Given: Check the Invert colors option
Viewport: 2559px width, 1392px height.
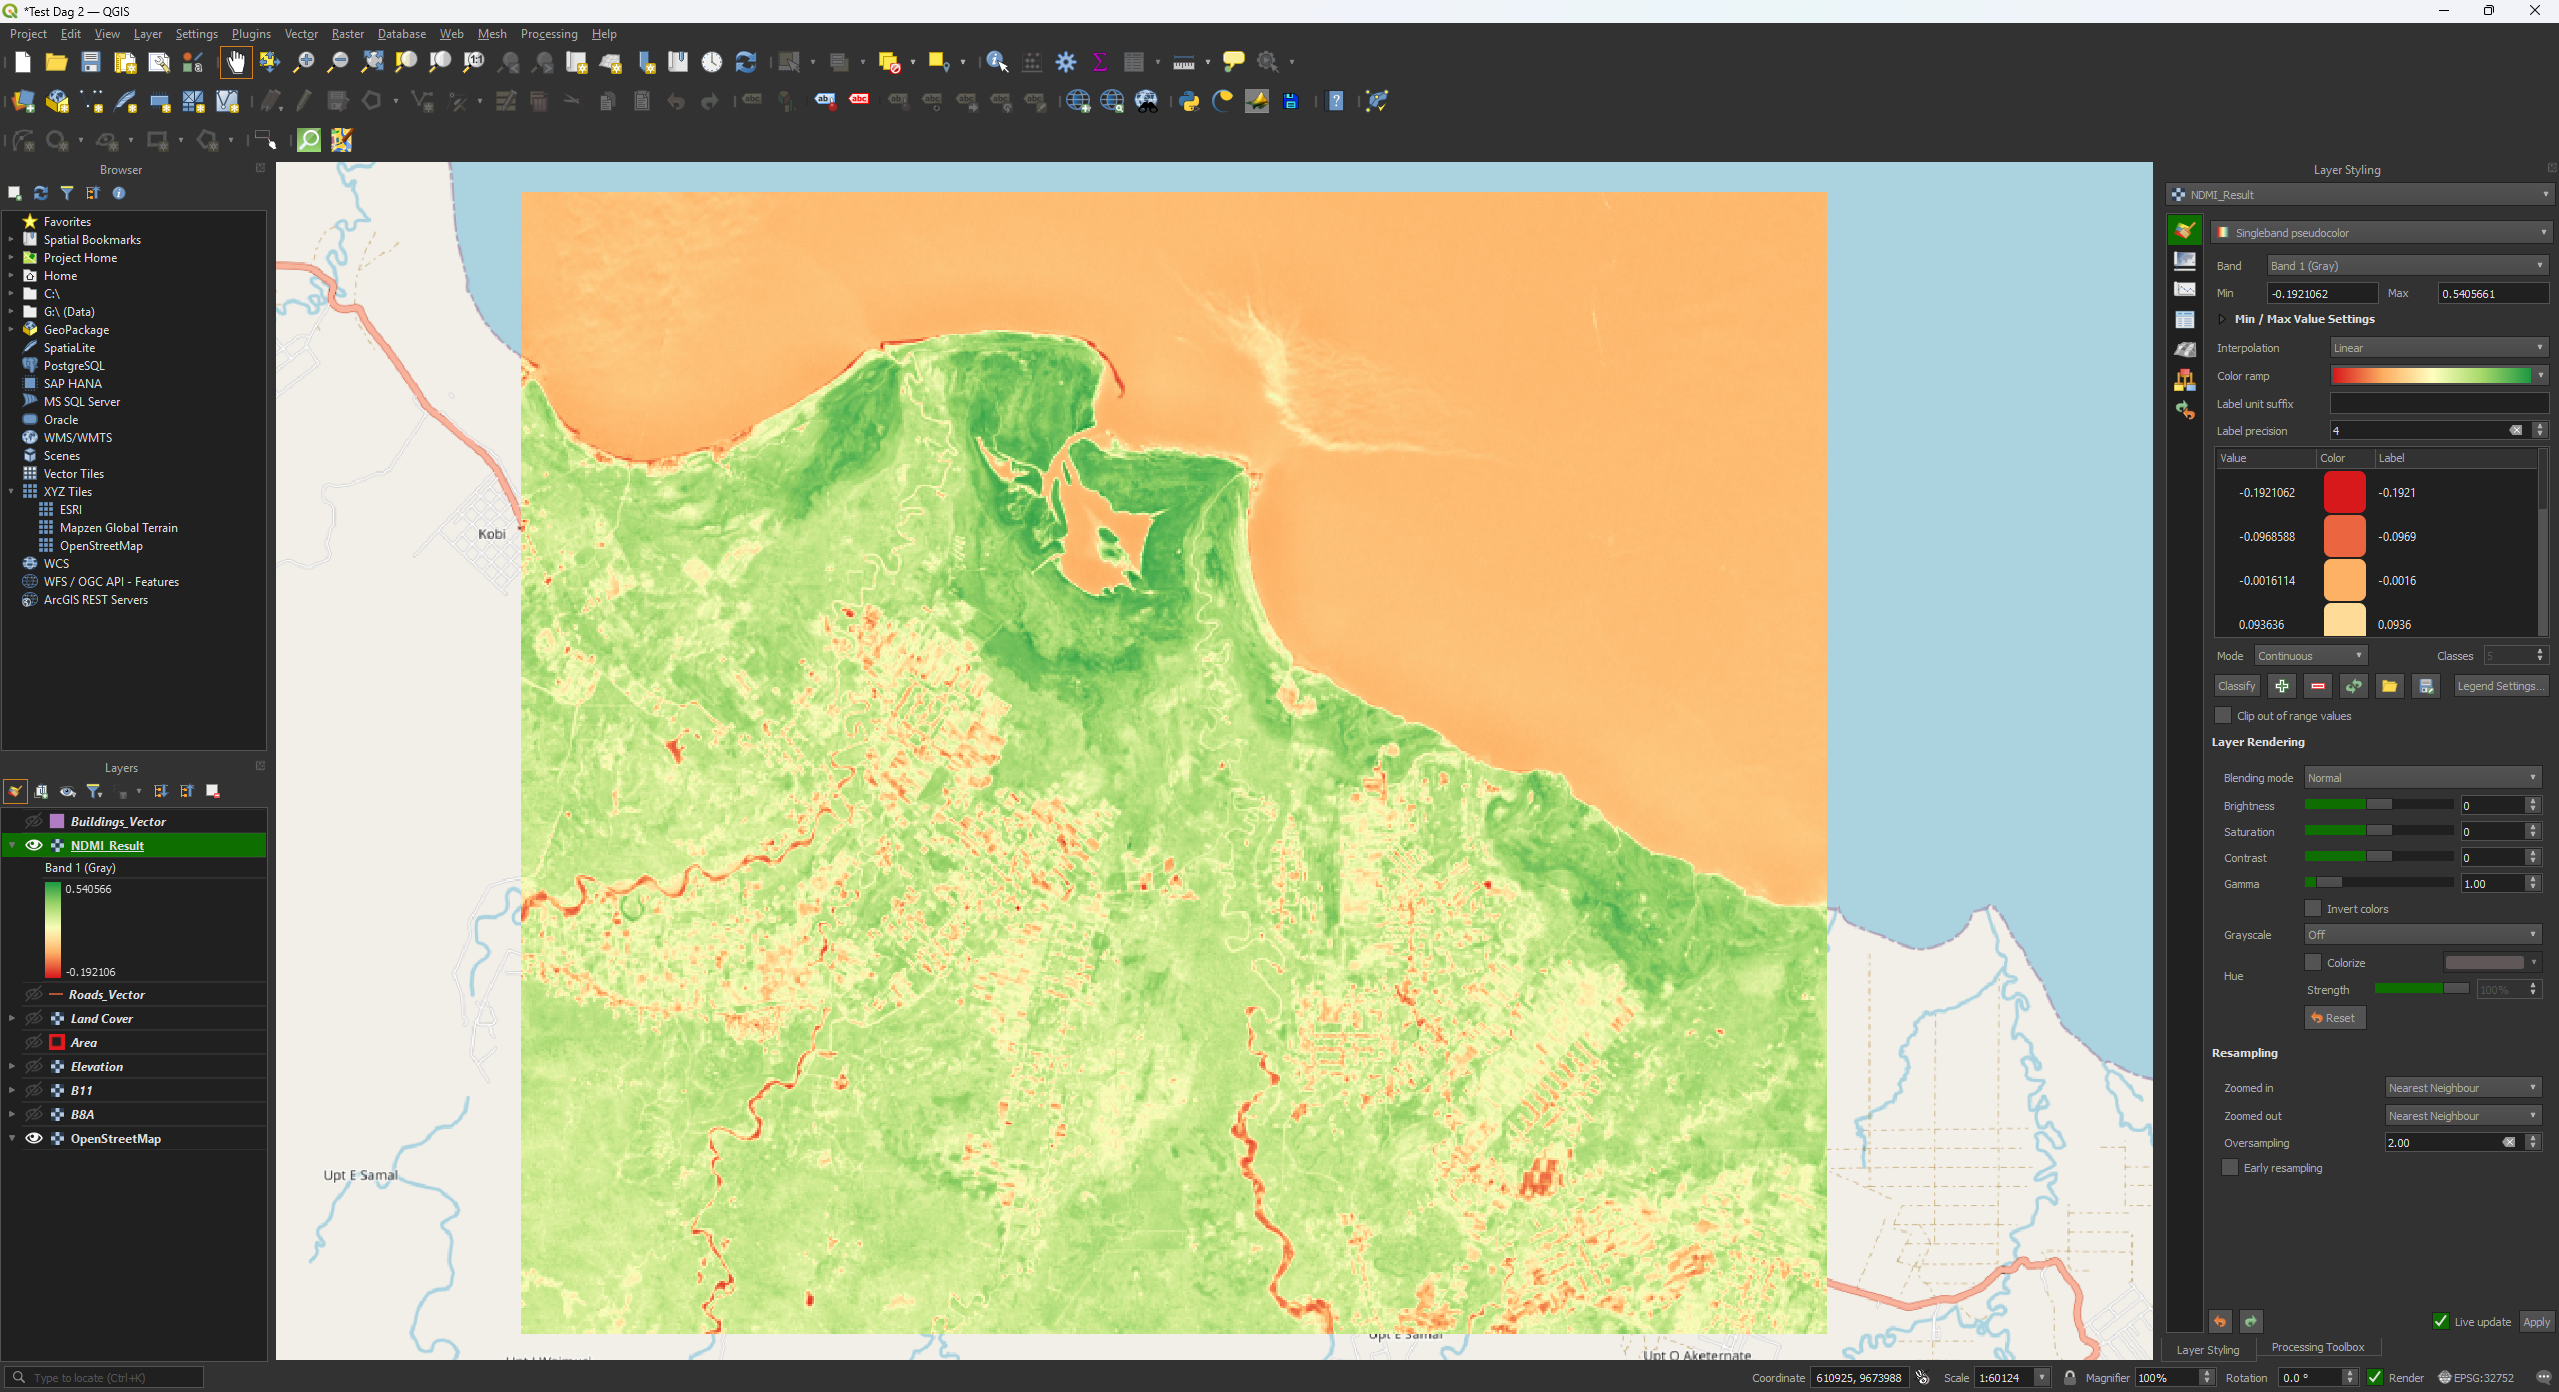Looking at the screenshot, I should click(x=2313, y=909).
